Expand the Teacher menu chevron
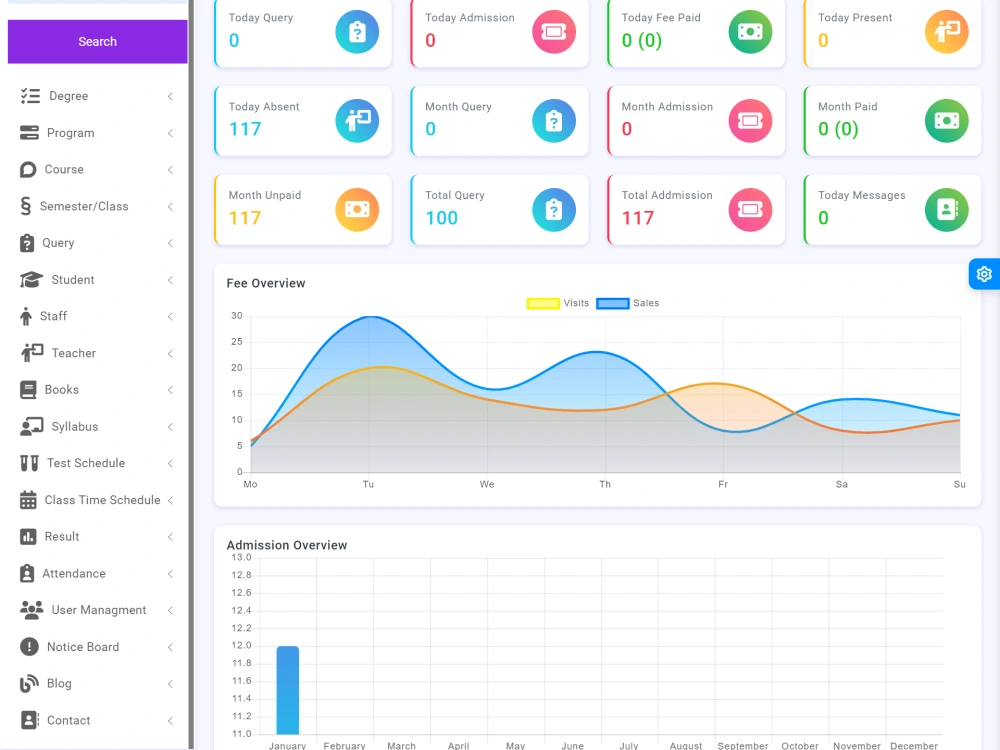 pyautogui.click(x=170, y=353)
